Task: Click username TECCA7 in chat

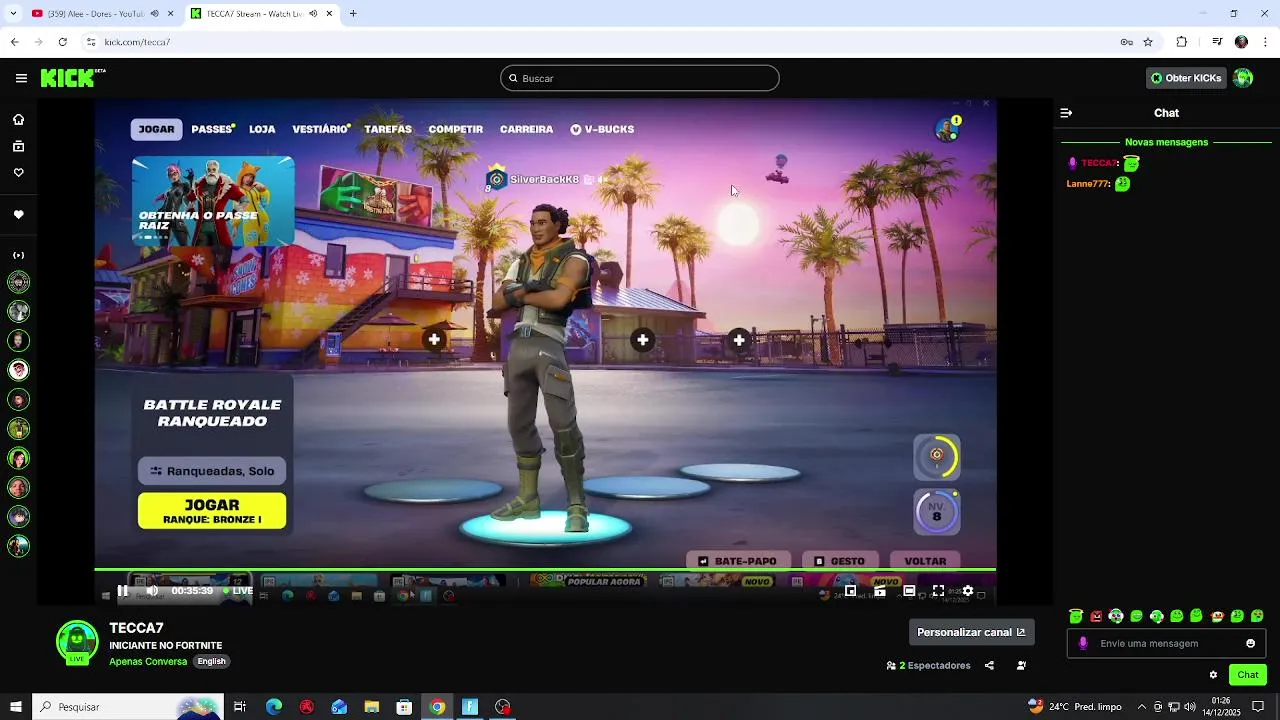Action: pos(1100,163)
